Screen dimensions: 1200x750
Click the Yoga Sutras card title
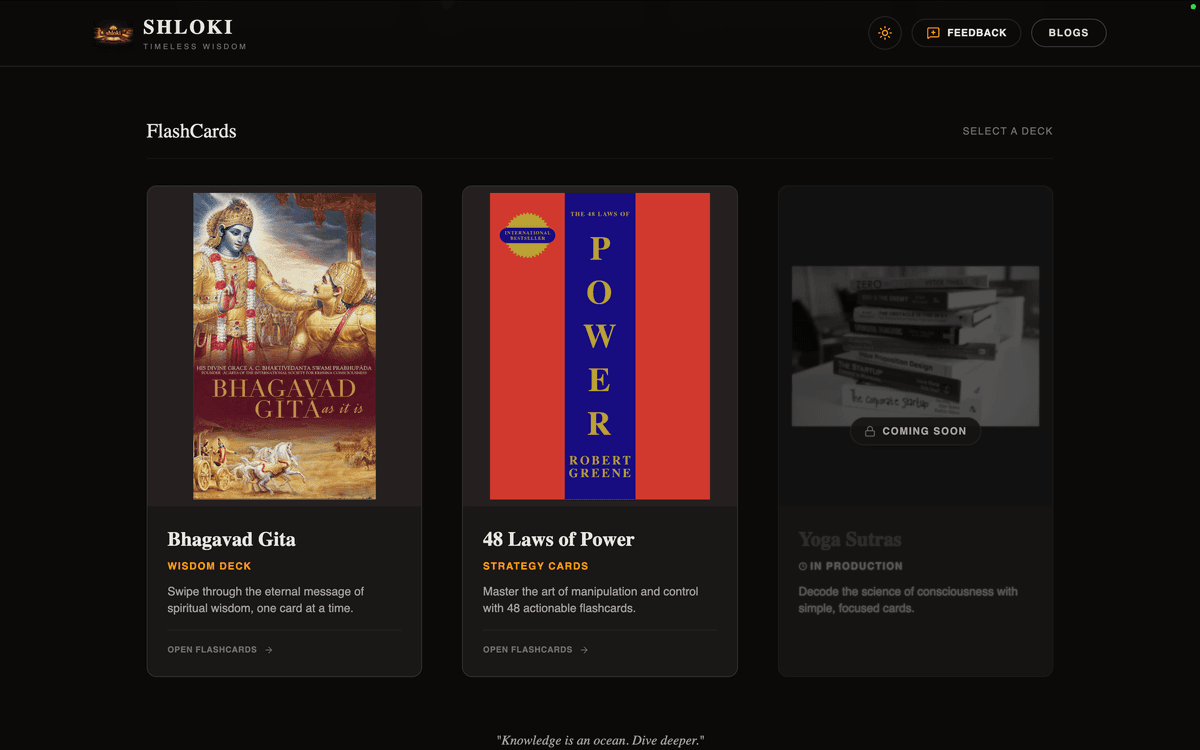[x=849, y=539]
